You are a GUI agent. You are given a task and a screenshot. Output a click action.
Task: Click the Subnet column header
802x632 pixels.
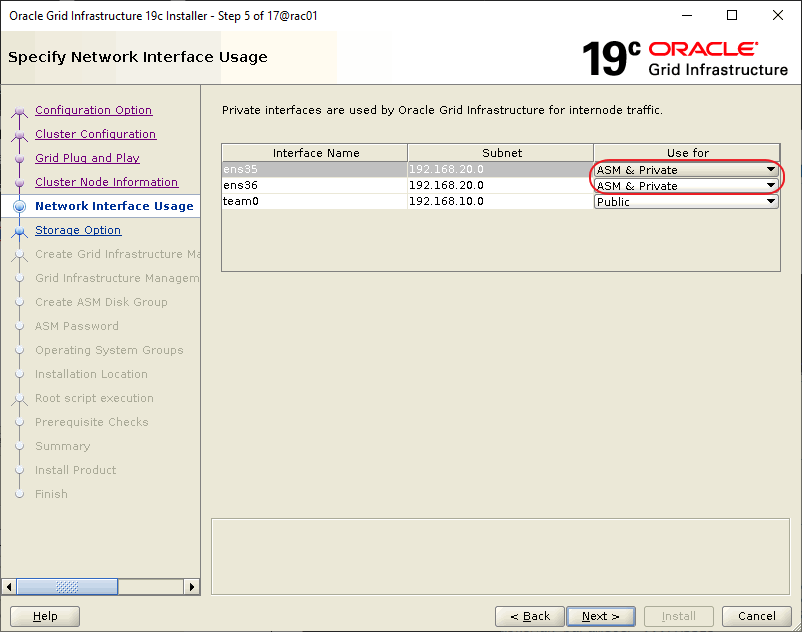click(x=501, y=153)
